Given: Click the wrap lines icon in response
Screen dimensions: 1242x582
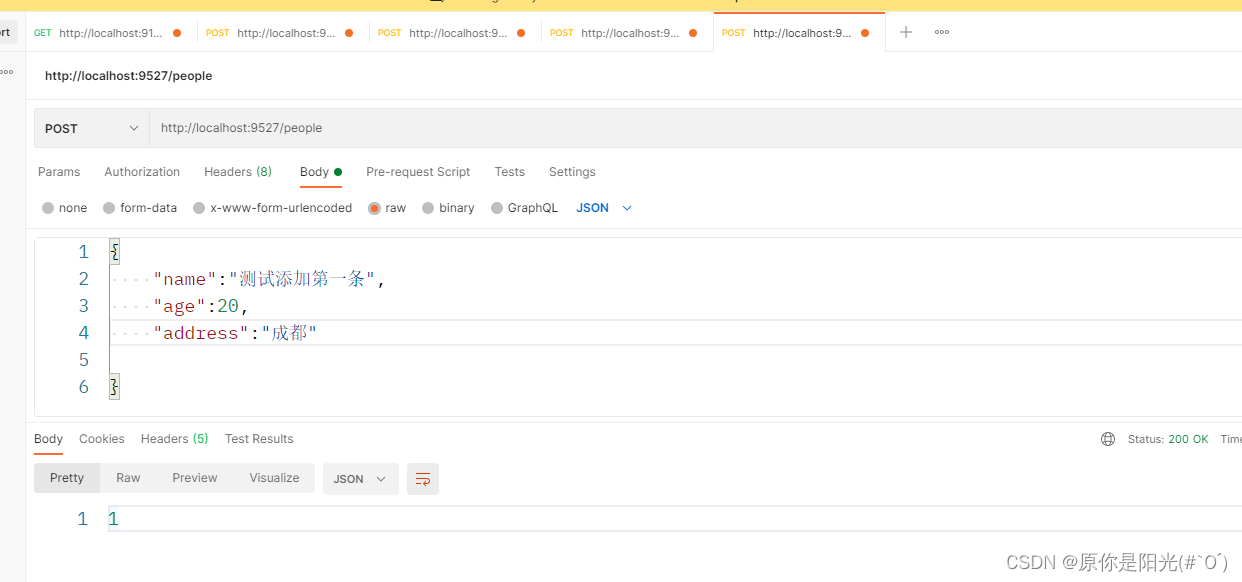Looking at the screenshot, I should click(x=423, y=479).
